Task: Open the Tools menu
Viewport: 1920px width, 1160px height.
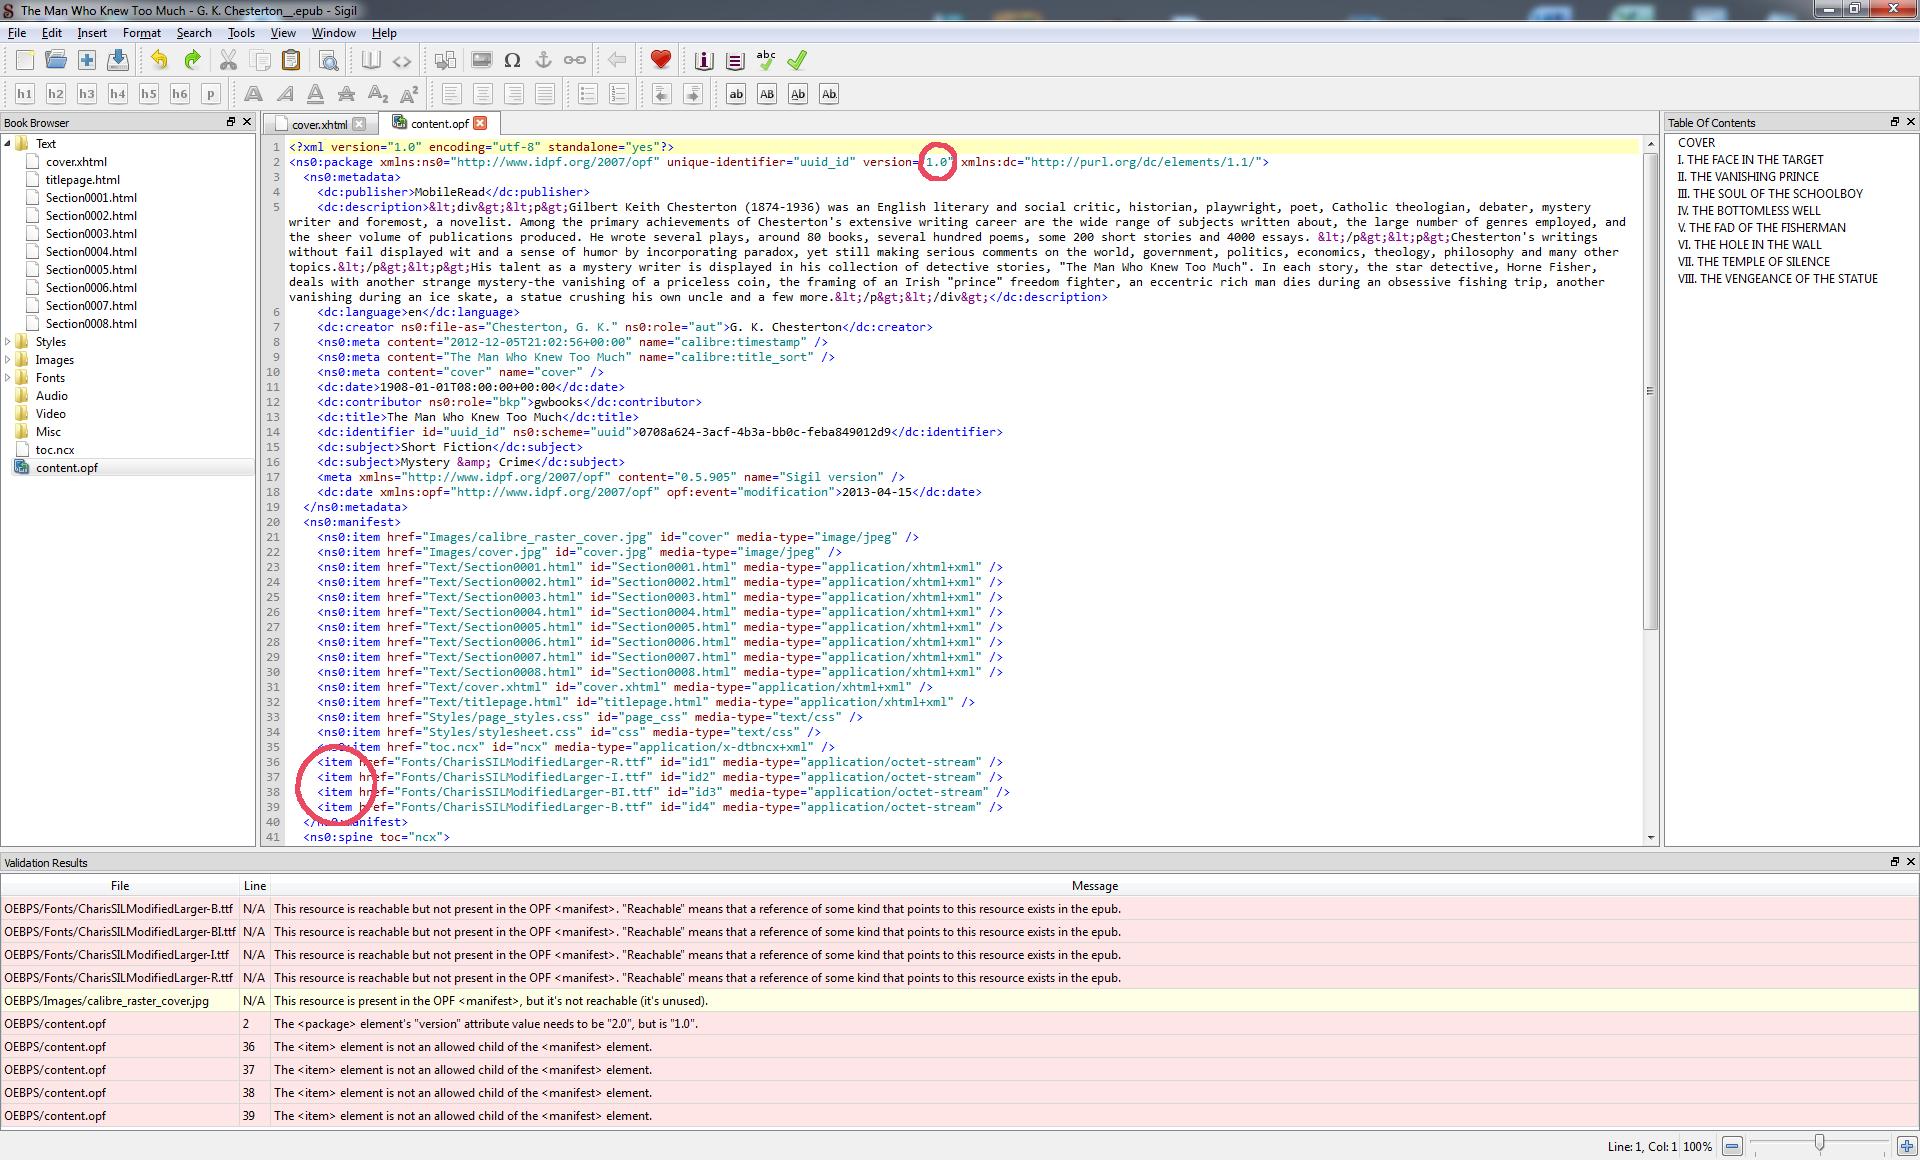Action: tap(241, 33)
